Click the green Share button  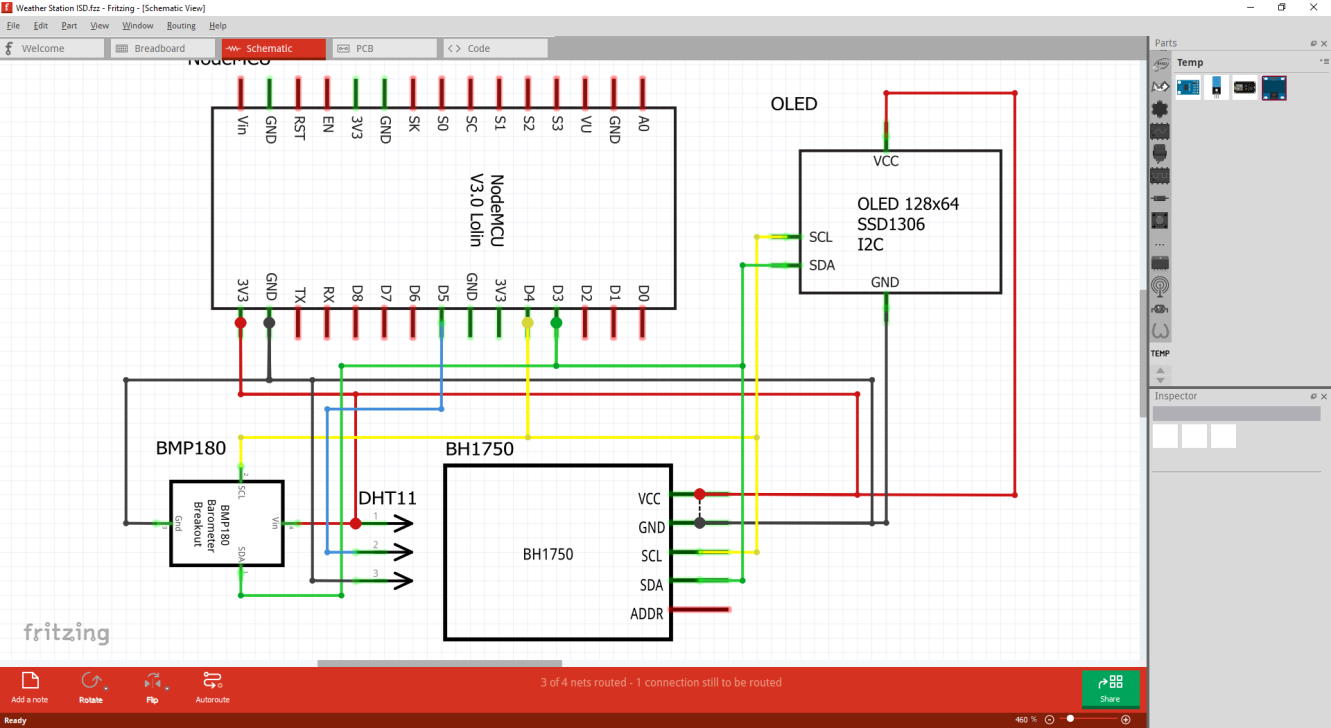pyautogui.click(x=1110, y=689)
